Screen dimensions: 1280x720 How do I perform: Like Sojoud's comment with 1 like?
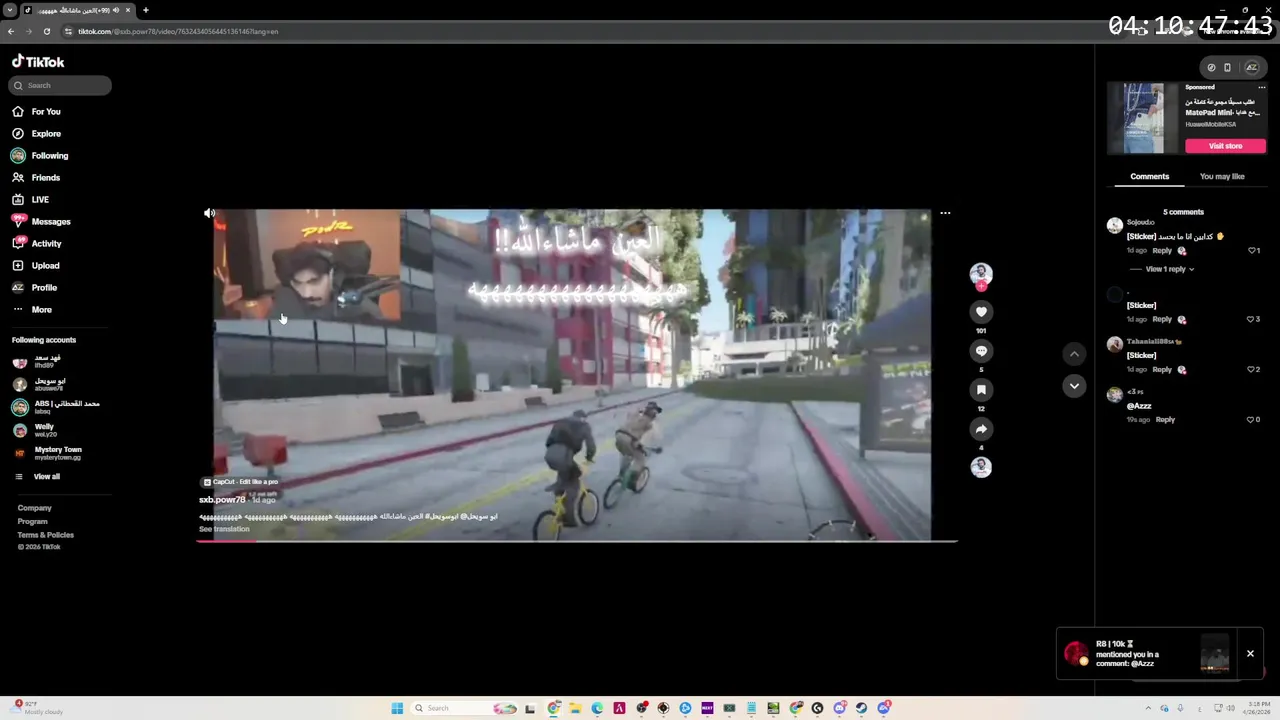(1254, 250)
